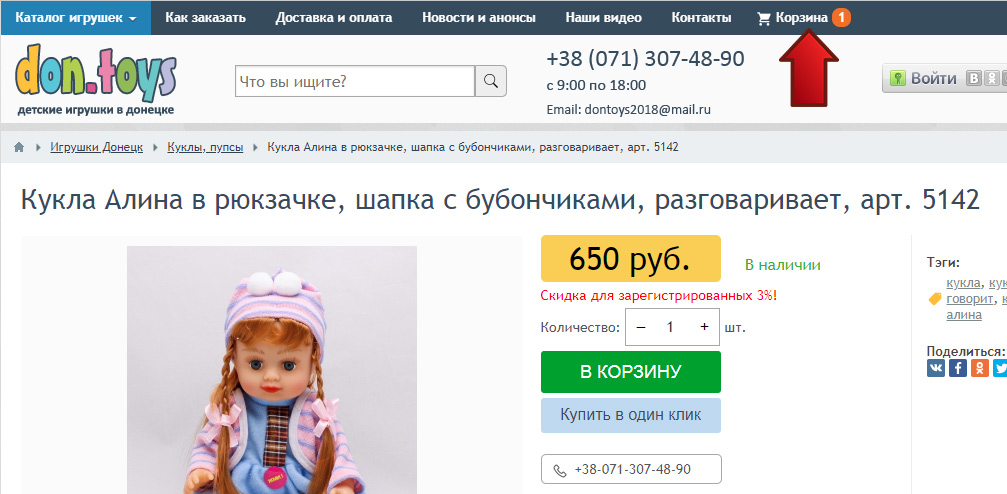Share via the Twitter icon
This screenshot has width=1007, height=494.
(1000, 368)
